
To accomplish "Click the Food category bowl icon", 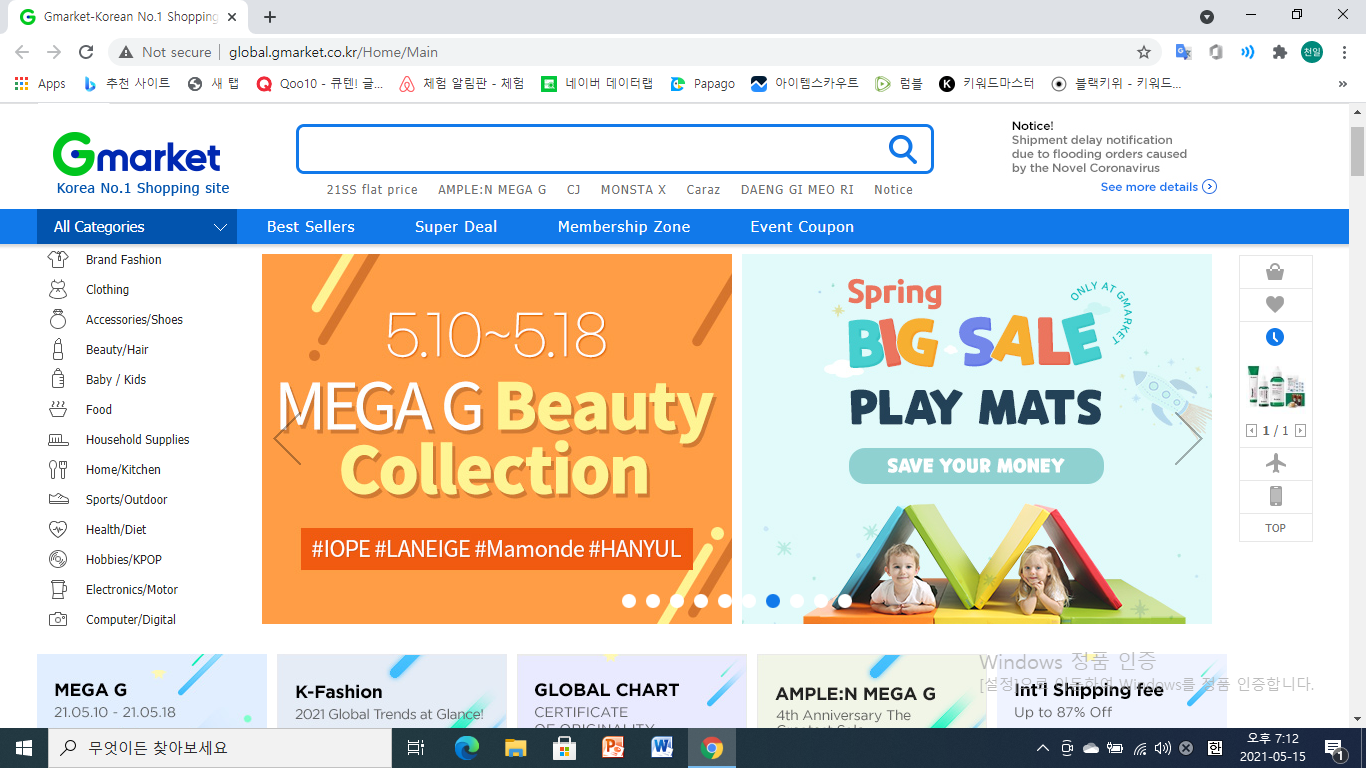I will [x=58, y=410].
